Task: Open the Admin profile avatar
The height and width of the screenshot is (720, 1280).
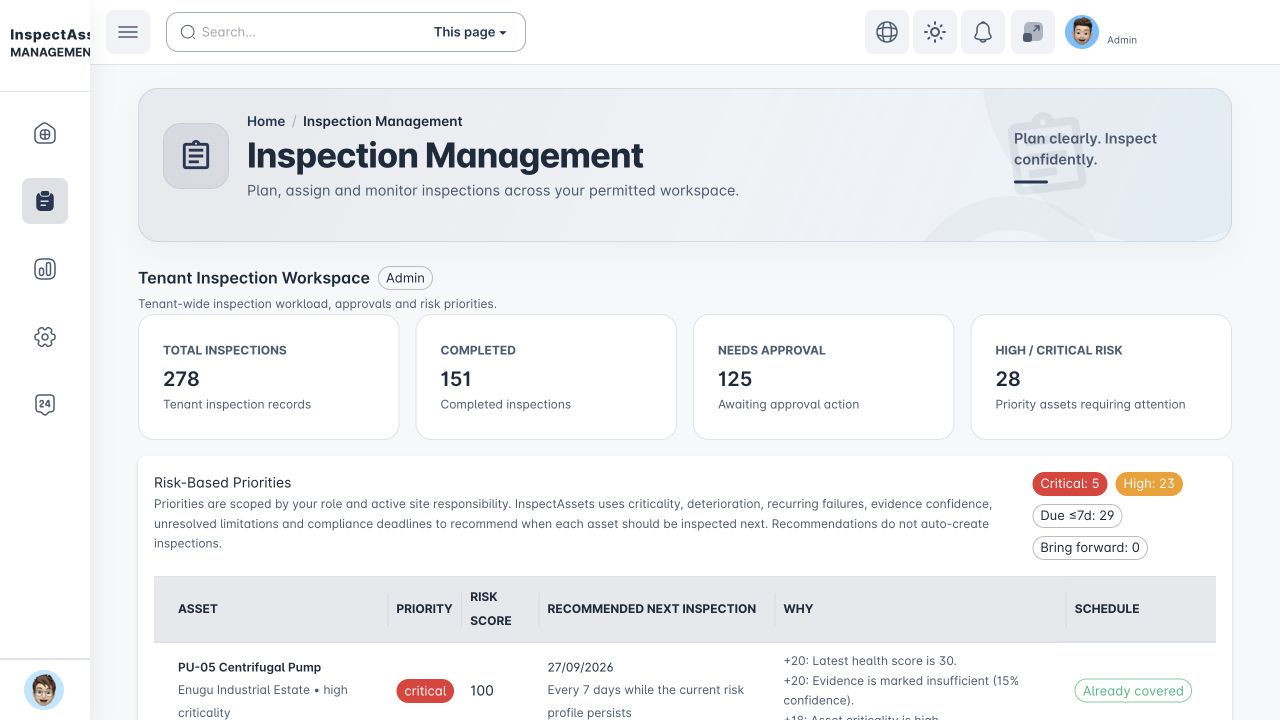Action: 1082,32
